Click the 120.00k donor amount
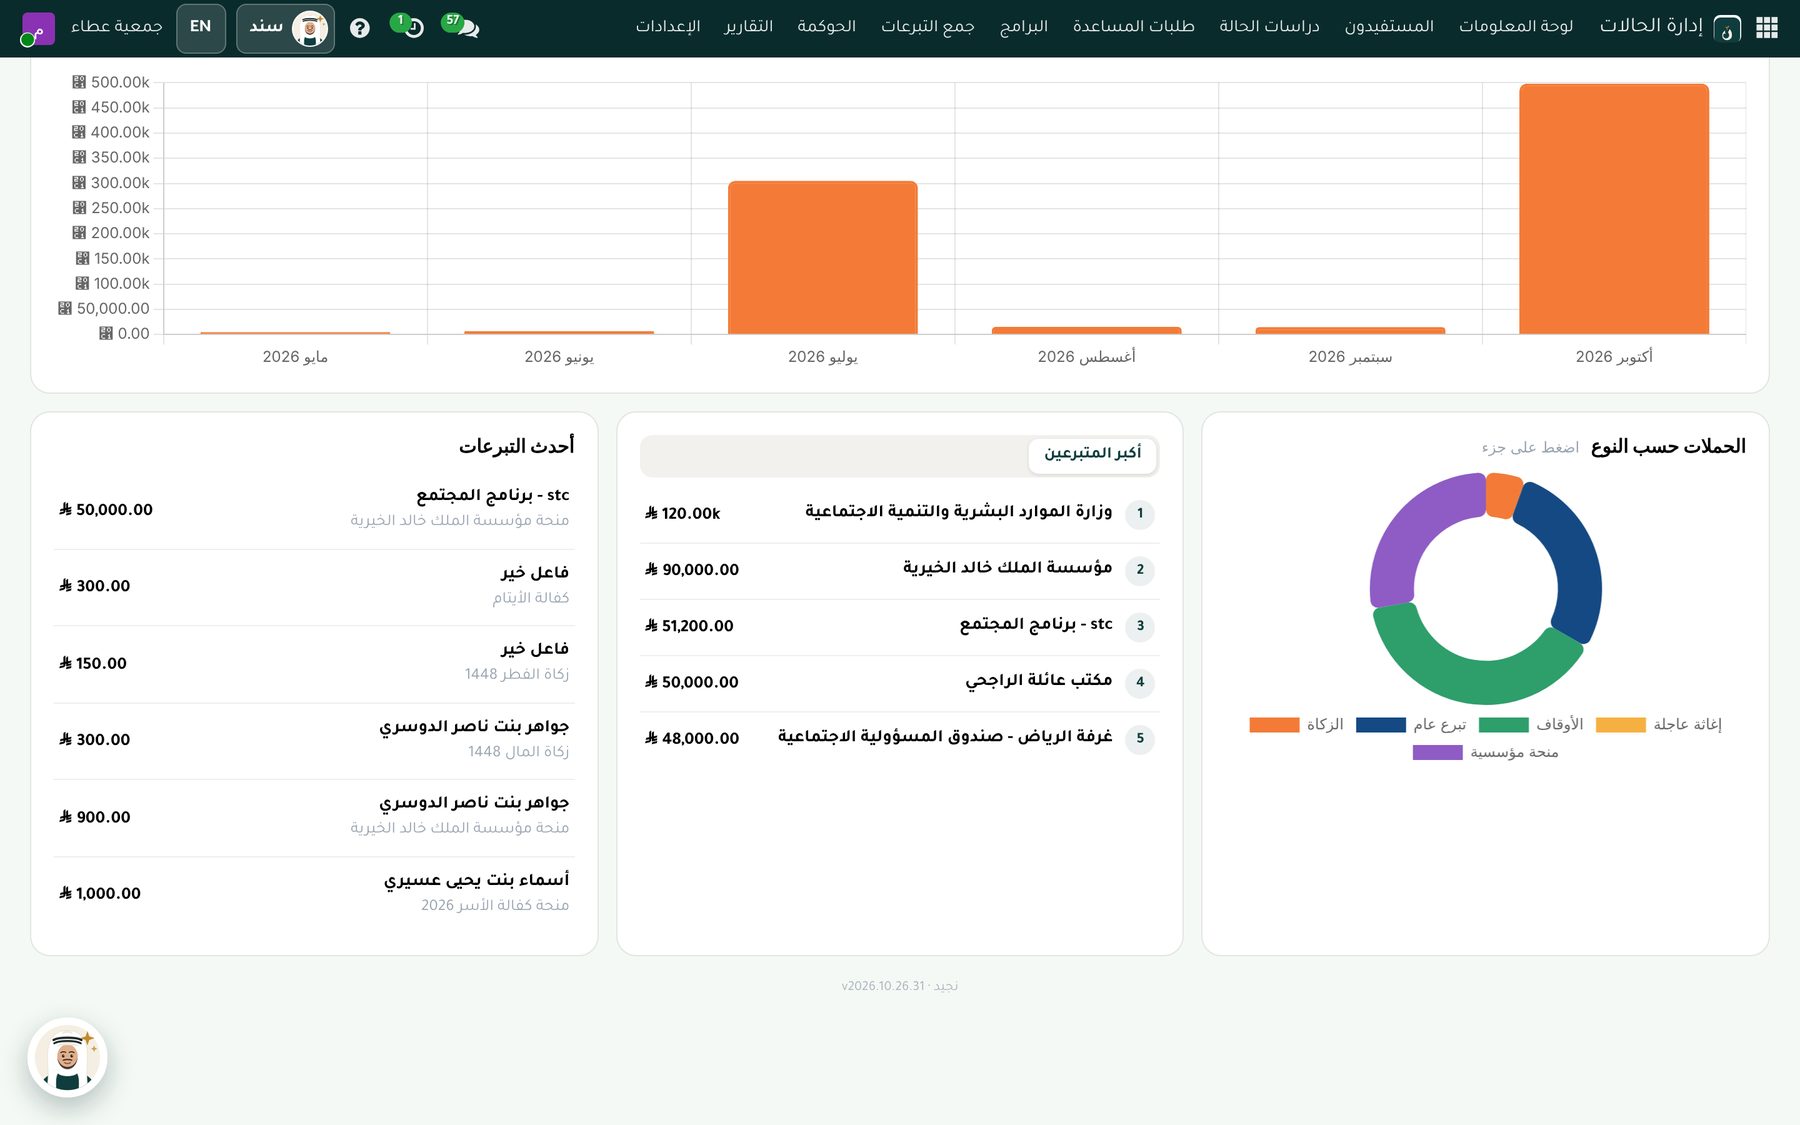 pos(683,514)
